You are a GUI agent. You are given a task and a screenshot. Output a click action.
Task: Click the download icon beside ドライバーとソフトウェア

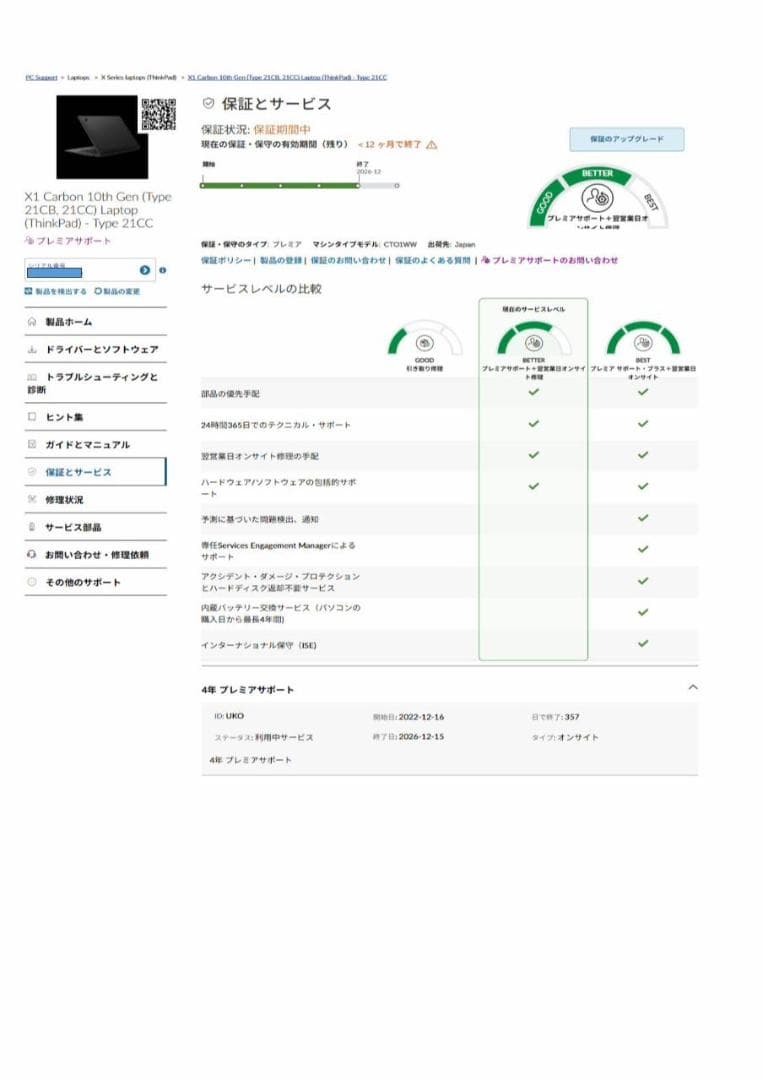tap(32, 349)
